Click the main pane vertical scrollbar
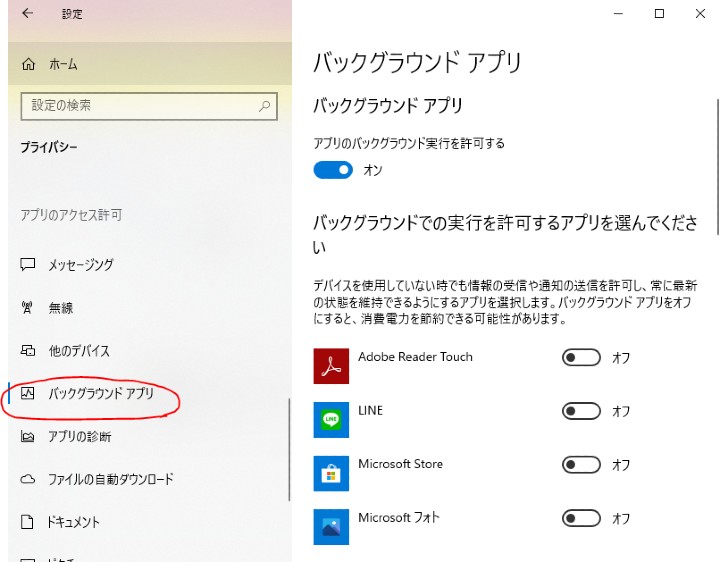720x562 pixels. 717,167
